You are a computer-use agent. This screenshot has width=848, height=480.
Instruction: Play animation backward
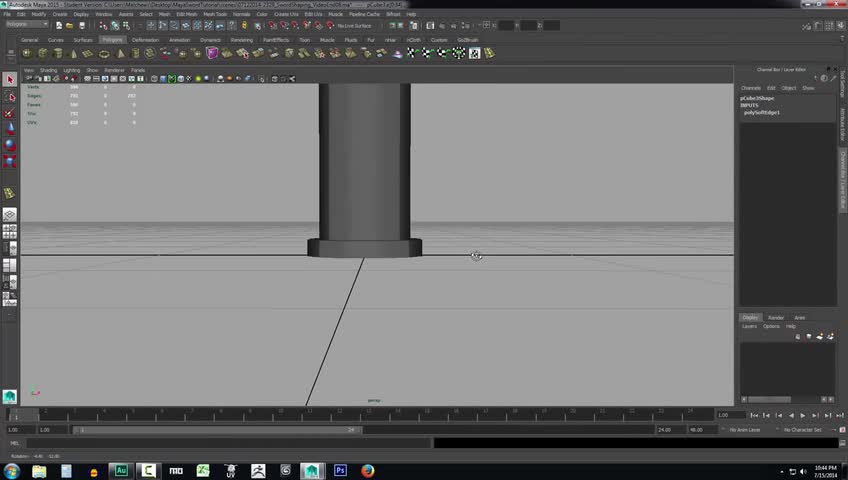[791, 415]
